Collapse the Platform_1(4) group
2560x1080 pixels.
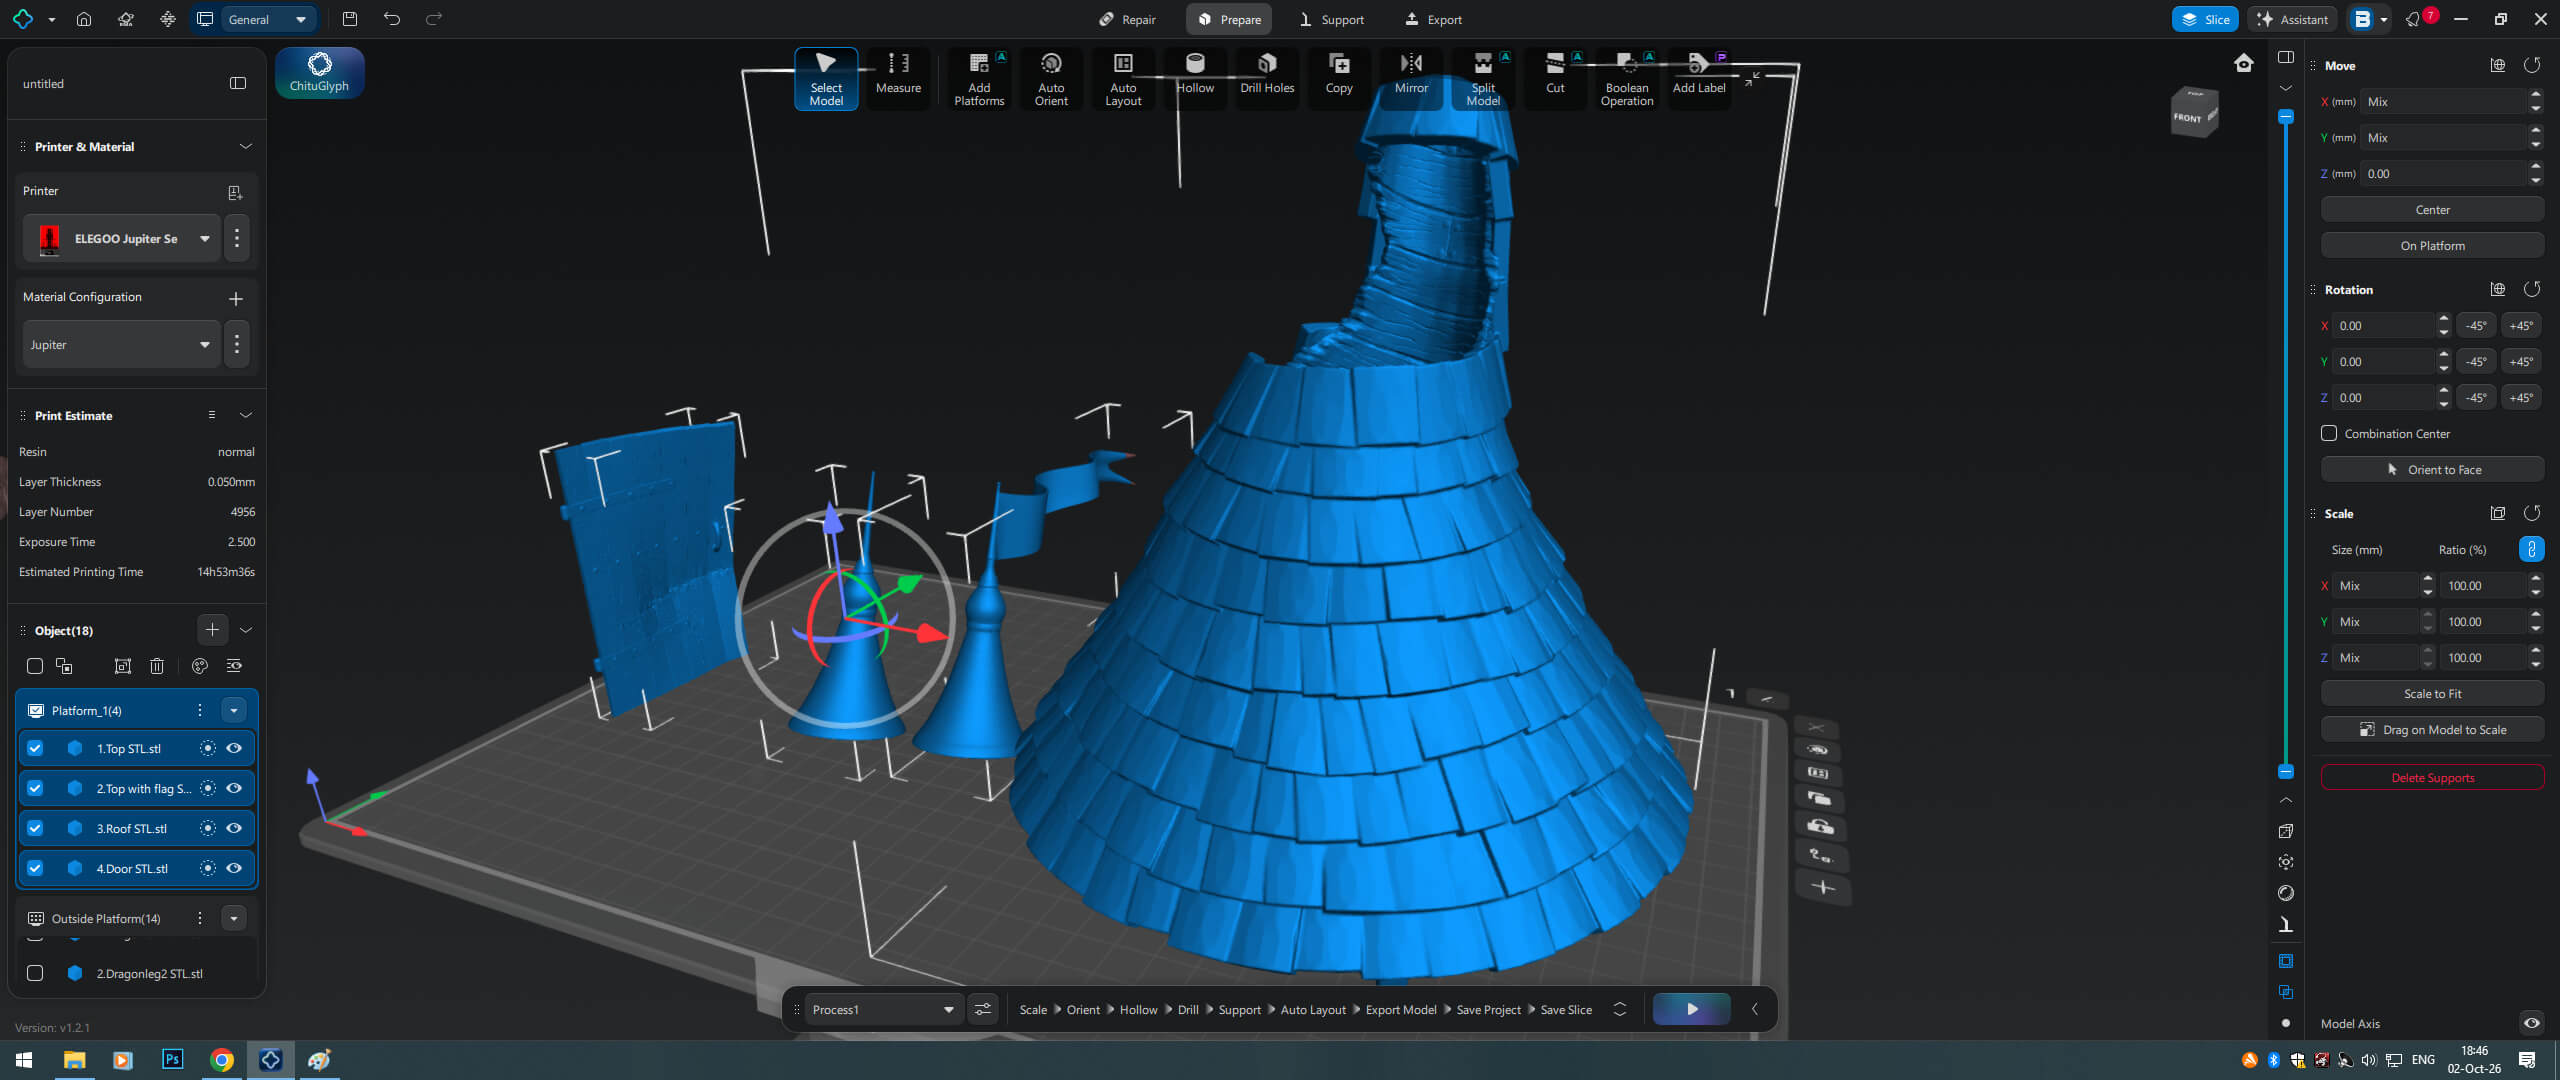coord(233,711)
